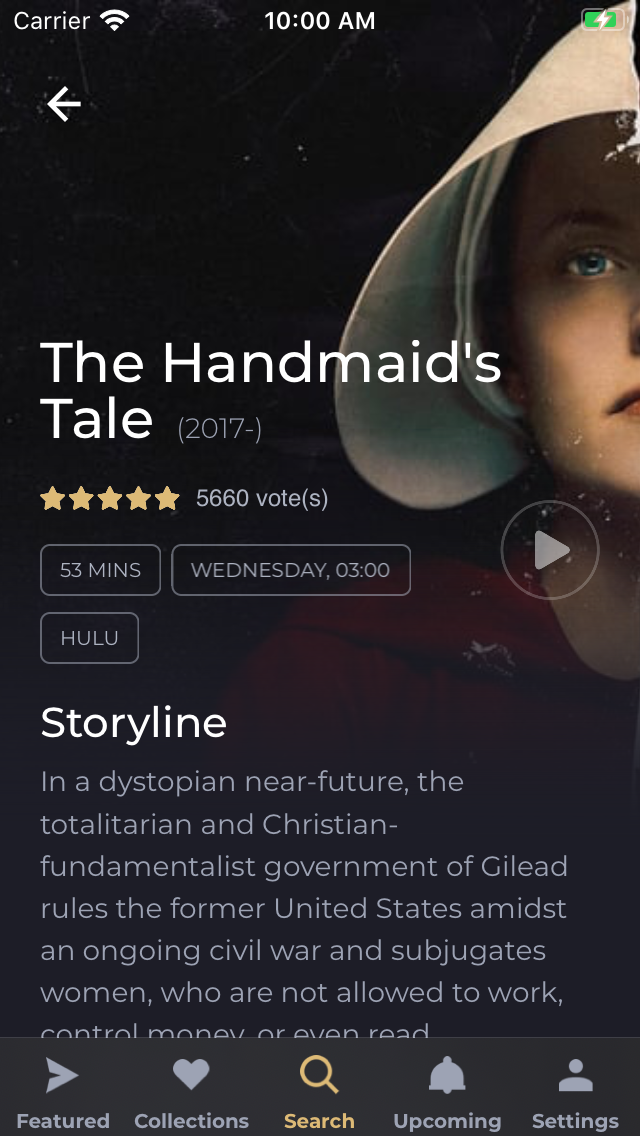This screenshot has width=640, height=1136.
Task: Click The Handmaid's Tale title
Action: coord(271,390)
